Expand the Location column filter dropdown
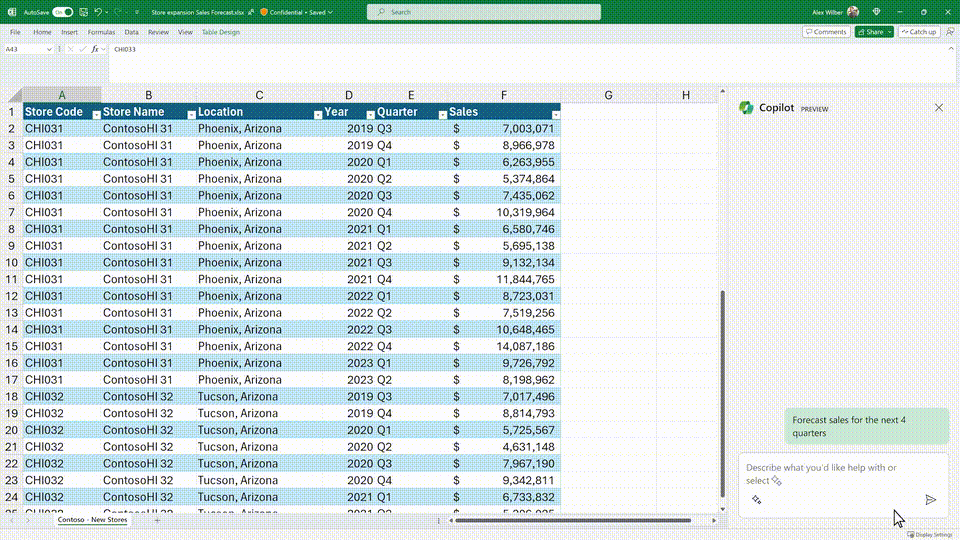Image resolution: width=960 pixels, height=540 pixels. (x=317, y=114)
